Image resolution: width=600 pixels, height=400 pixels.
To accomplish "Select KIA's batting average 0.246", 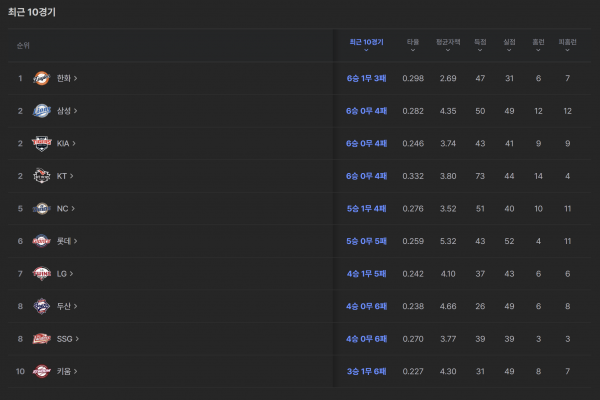I will point(413,144).
